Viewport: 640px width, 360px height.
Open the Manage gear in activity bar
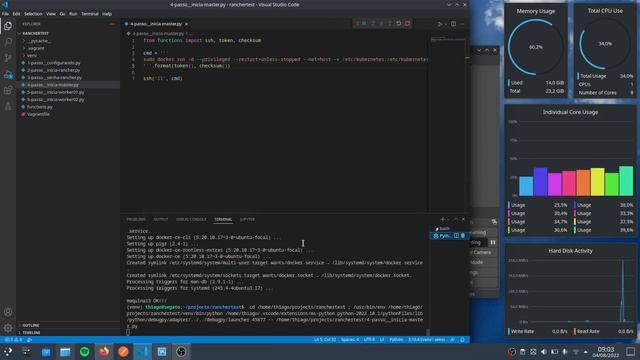[x=8, y=328]
